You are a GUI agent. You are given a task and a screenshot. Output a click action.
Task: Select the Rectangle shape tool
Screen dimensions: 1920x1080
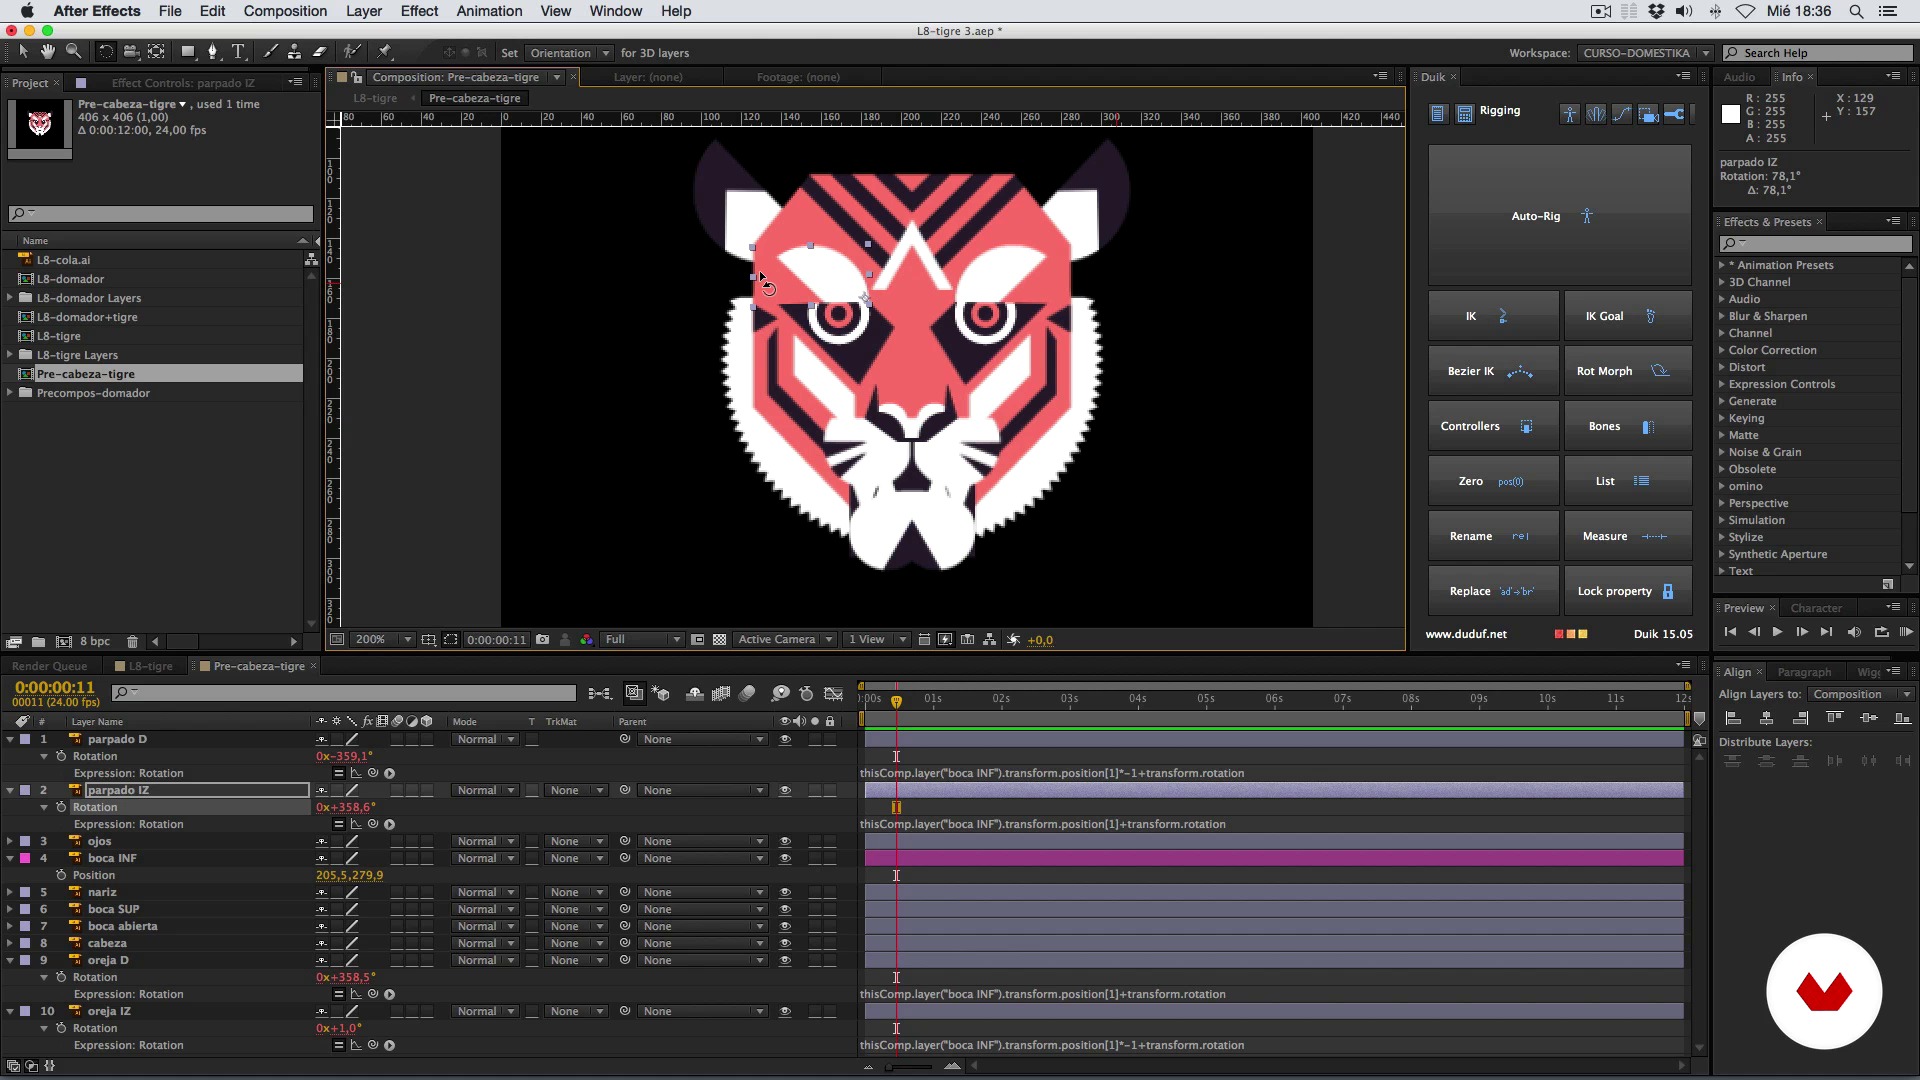(187, 52)
